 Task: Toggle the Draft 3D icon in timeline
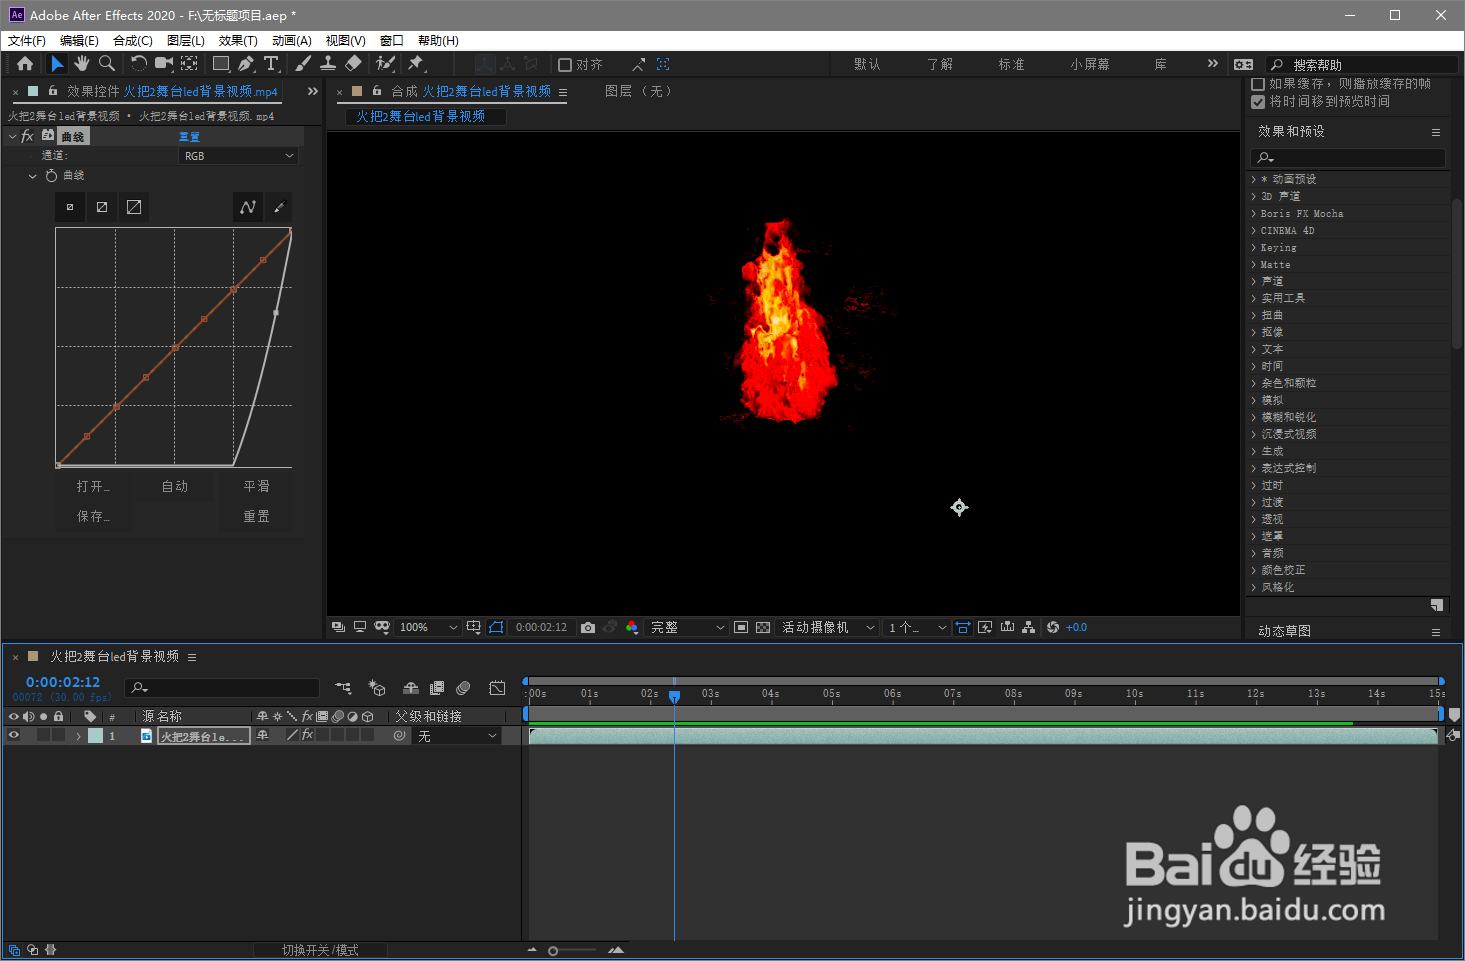(377, 688)
